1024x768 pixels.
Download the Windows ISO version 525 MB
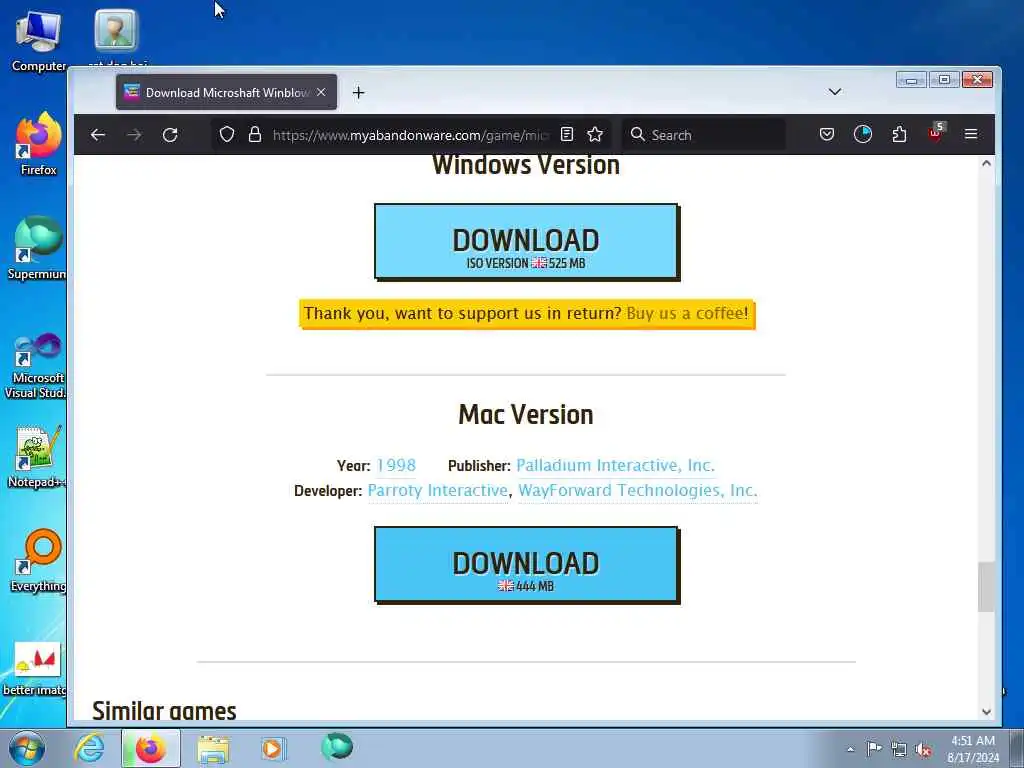click(x=526, y=242)
